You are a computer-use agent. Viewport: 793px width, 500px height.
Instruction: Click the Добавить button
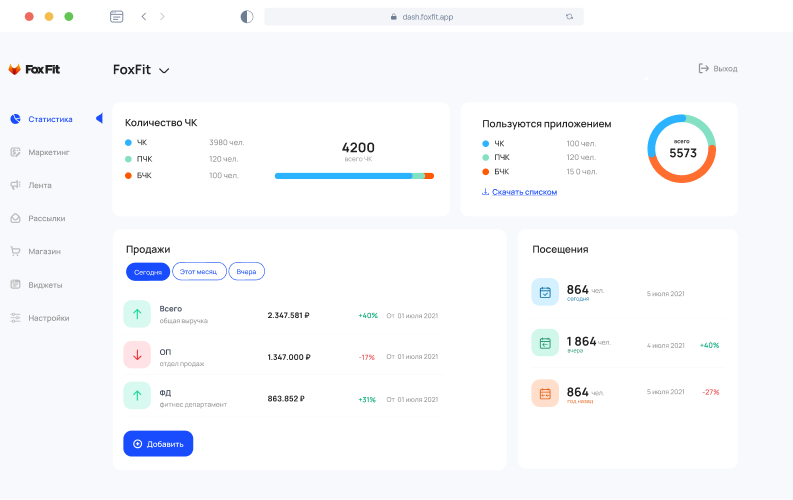point(158,444)
